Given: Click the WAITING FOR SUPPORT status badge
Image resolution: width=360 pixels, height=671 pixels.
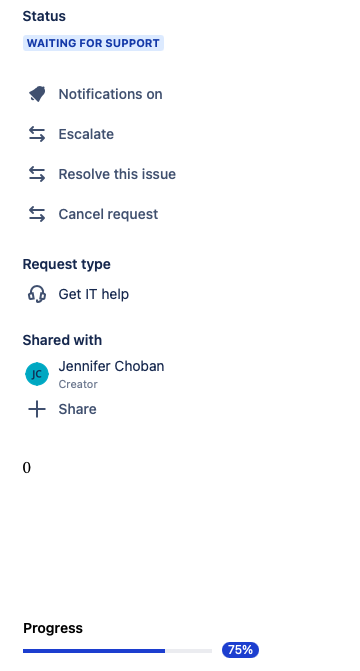Looking at the screenshot, I should pyautogui.click(x=93, y=43).
